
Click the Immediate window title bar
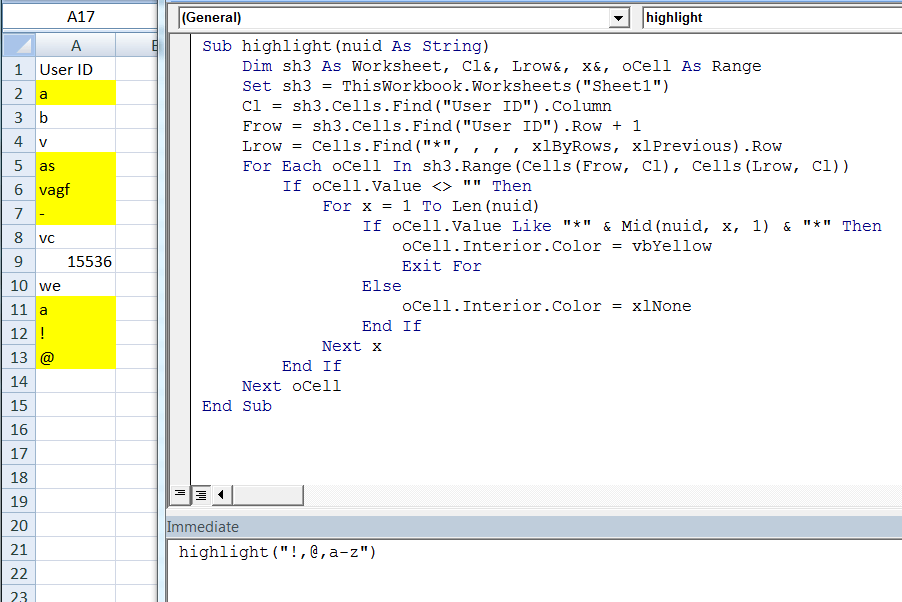400,526
